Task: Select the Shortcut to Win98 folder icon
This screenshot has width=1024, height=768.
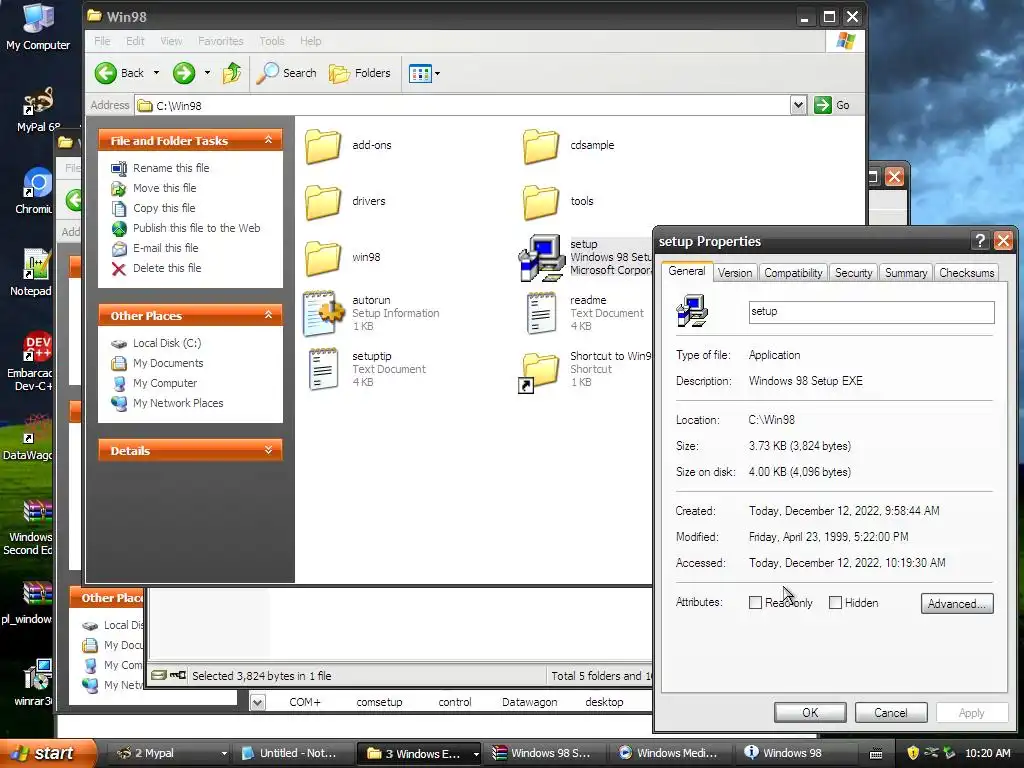Action: [539, 372]
